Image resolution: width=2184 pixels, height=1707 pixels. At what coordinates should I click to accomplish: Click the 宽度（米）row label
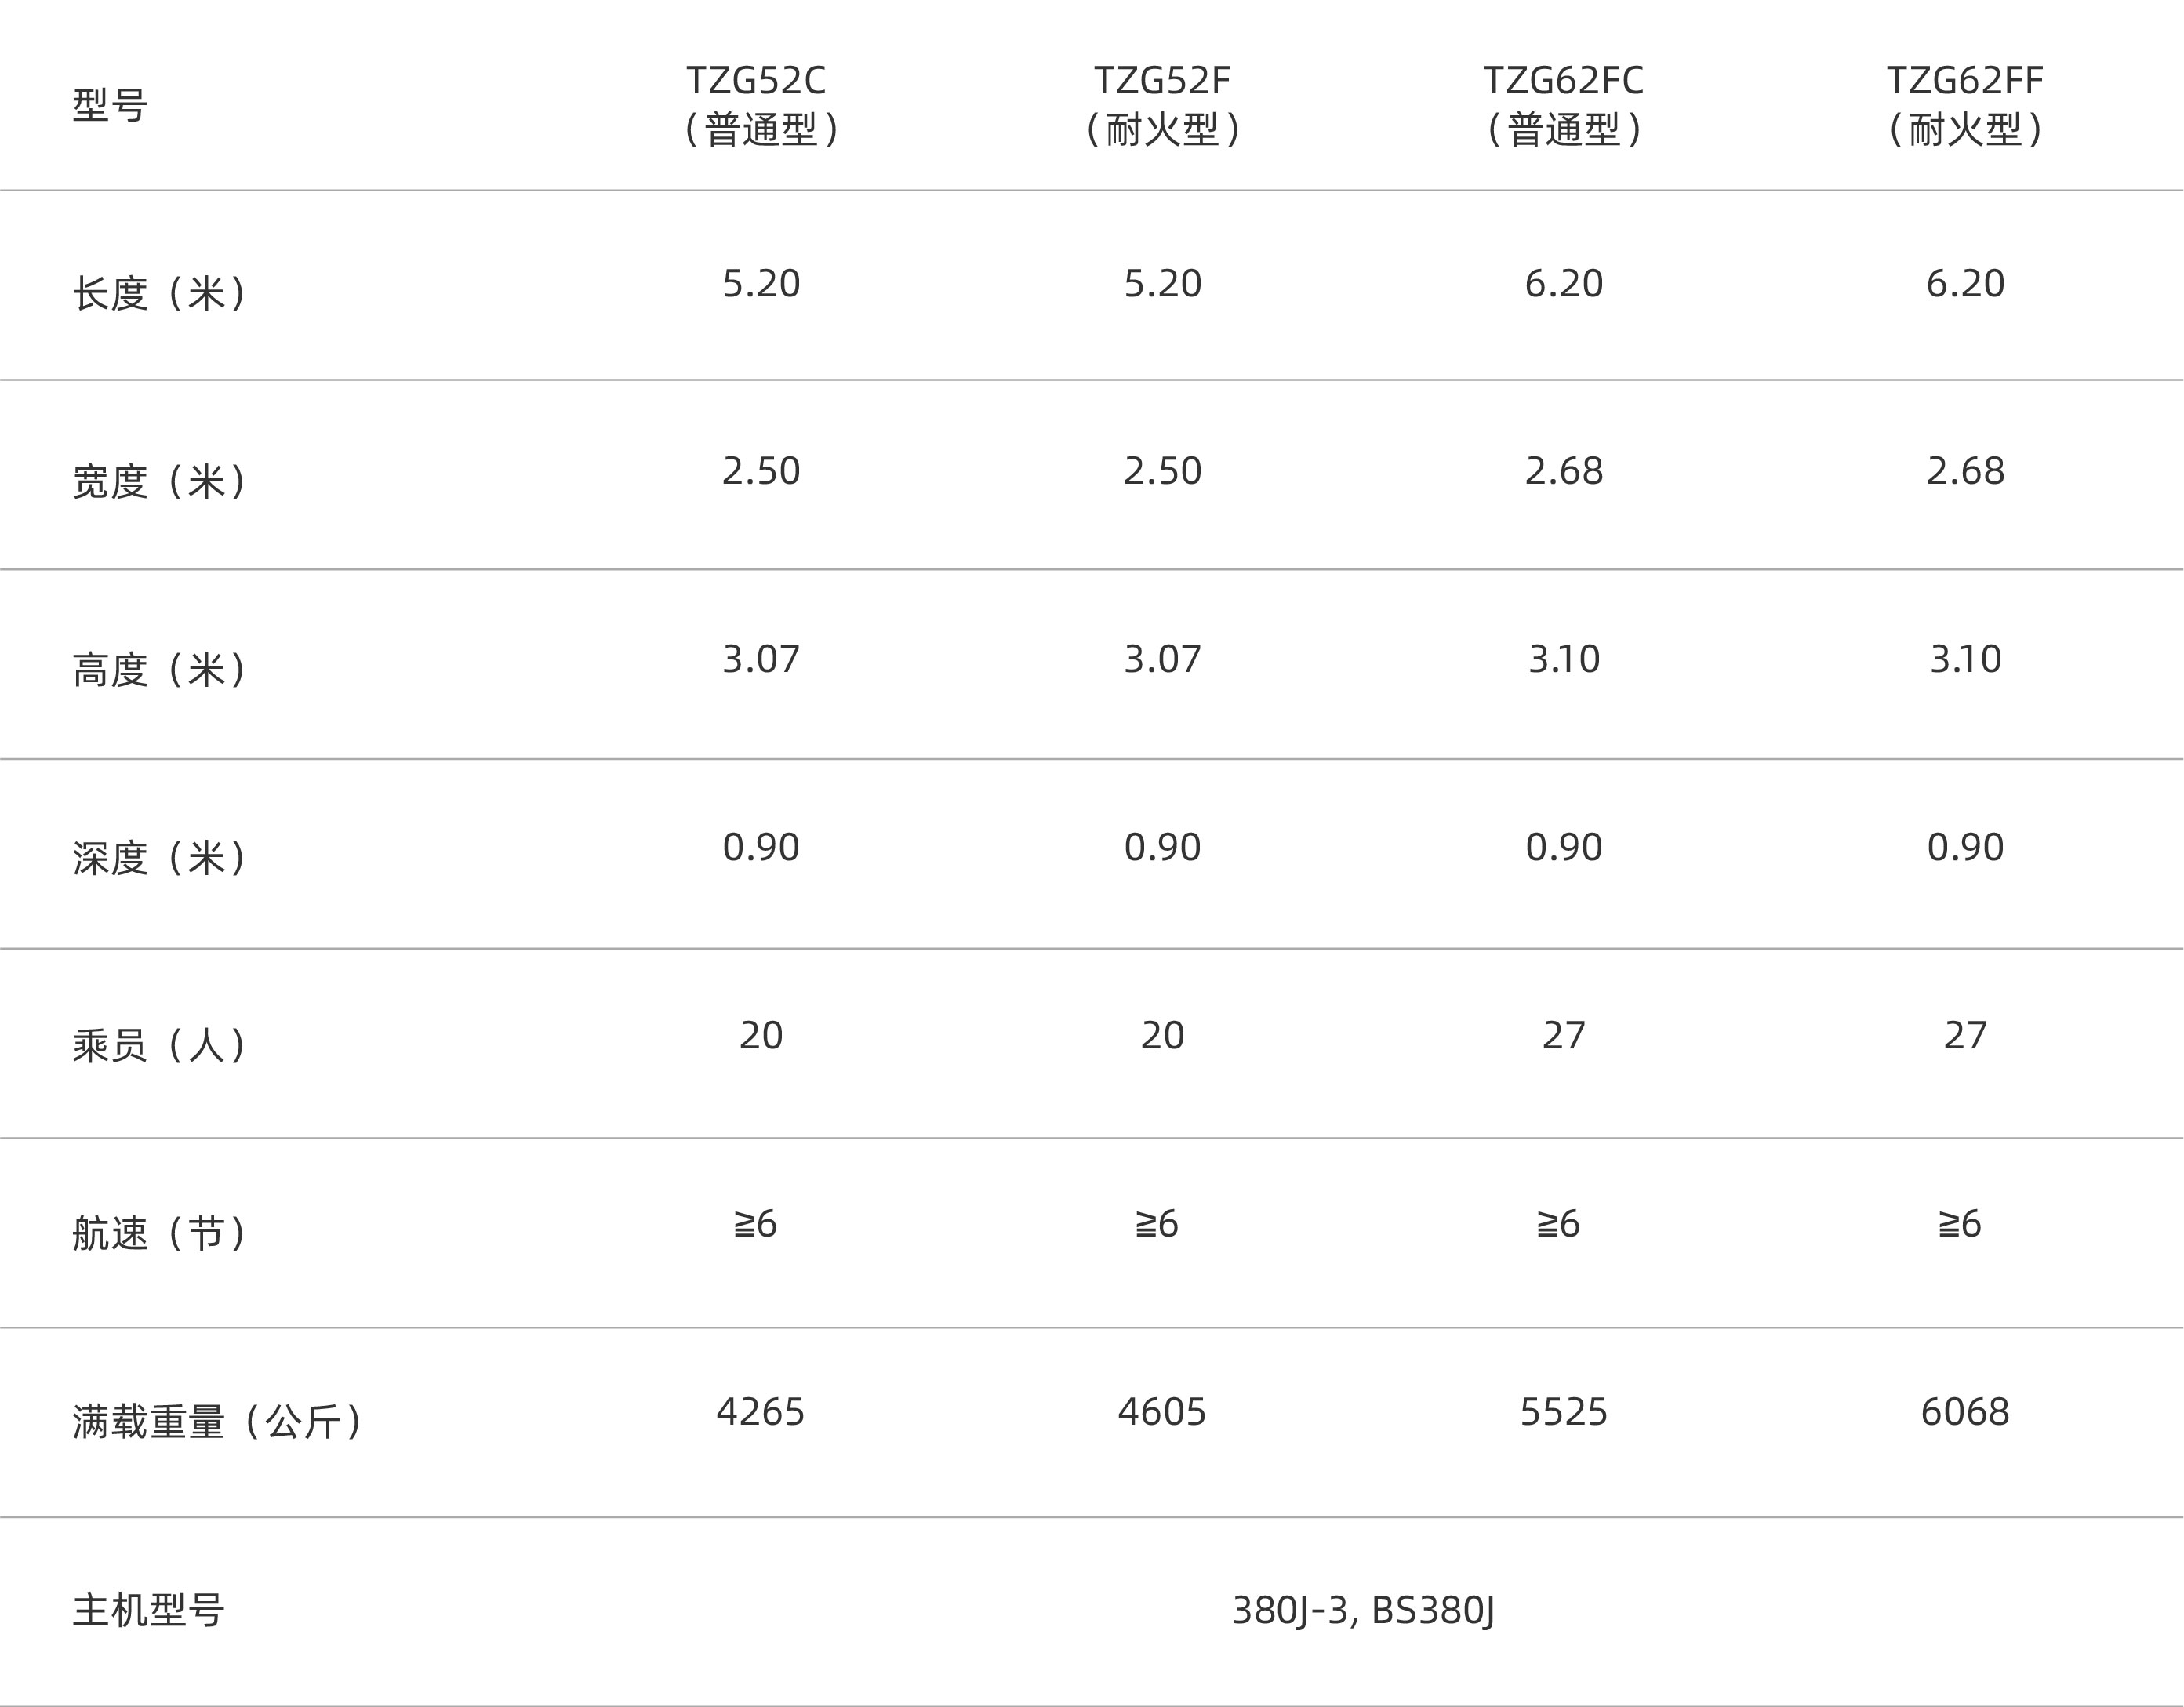point(159,481)
